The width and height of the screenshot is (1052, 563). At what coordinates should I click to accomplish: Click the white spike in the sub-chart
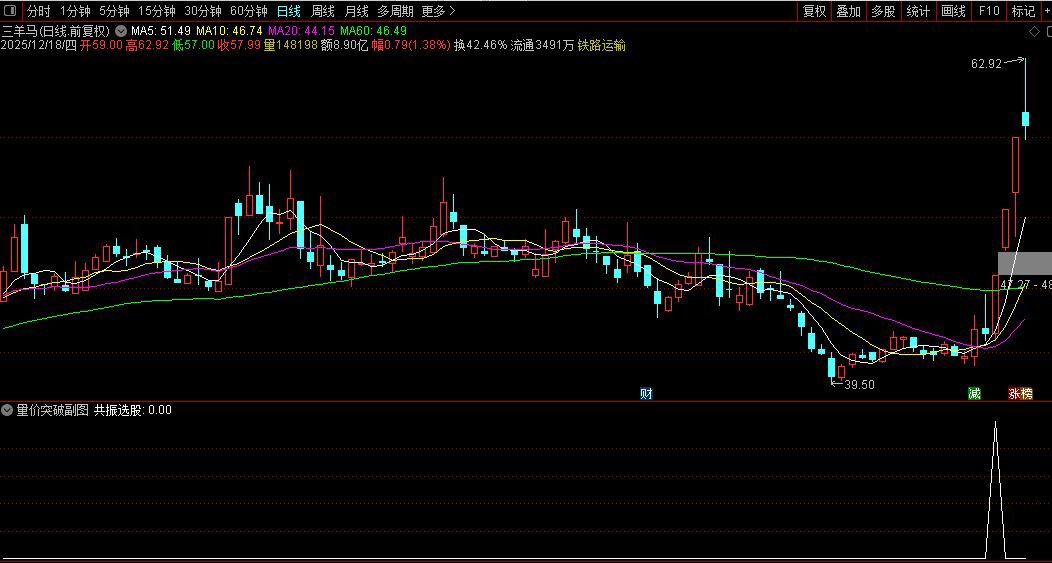(x=995, y=490)
